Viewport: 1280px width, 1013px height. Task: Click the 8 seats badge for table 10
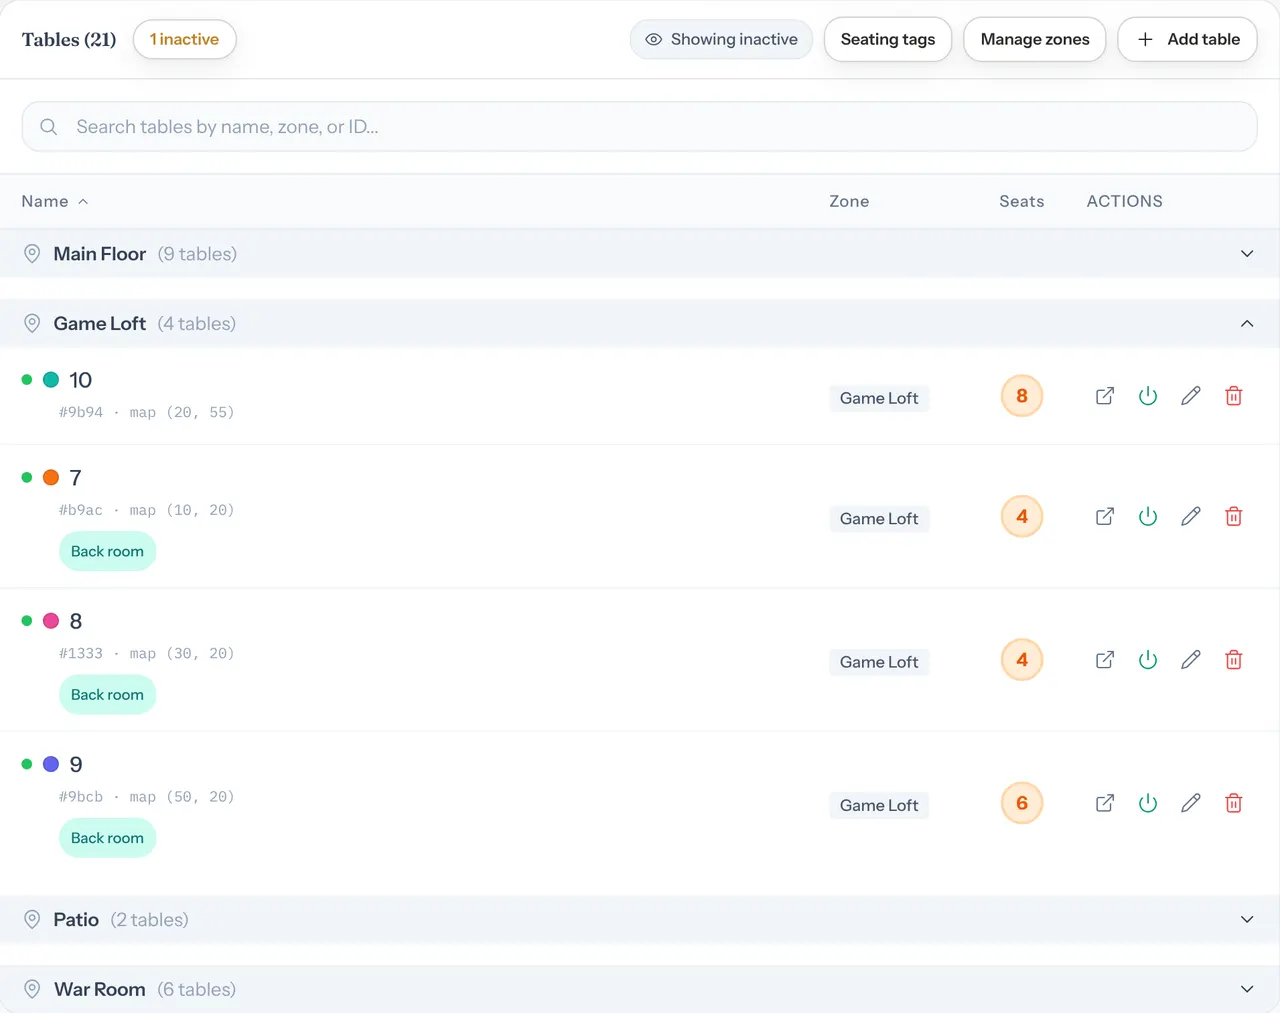point(1022,396)
